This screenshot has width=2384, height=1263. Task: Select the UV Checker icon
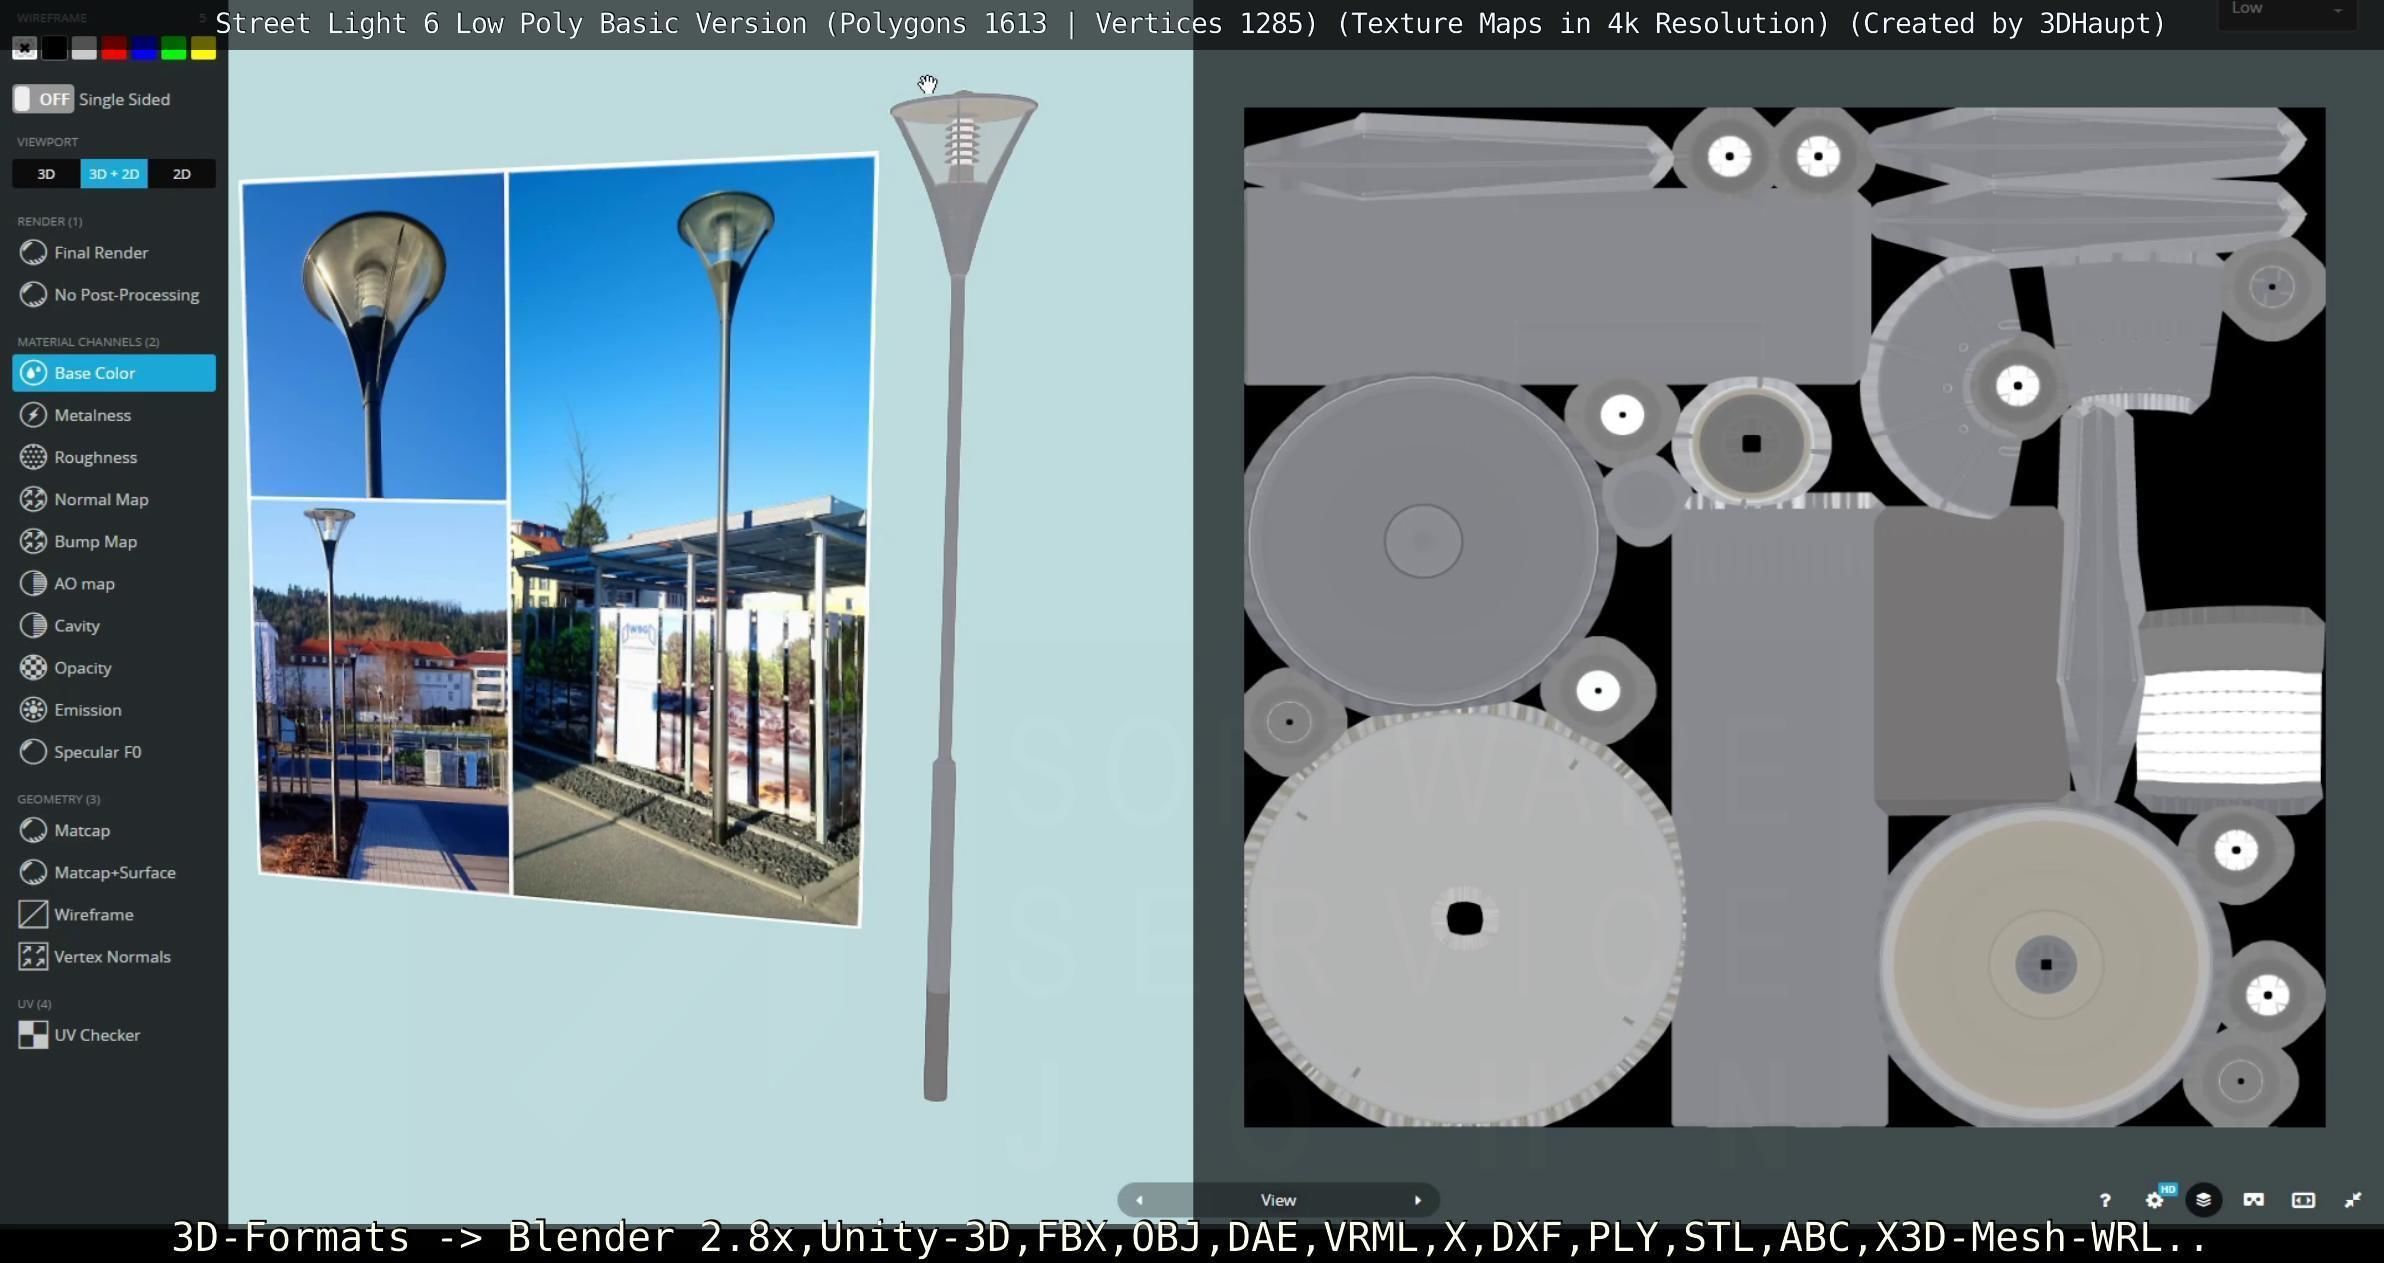pyautogui.click(x=33, y=1035)
